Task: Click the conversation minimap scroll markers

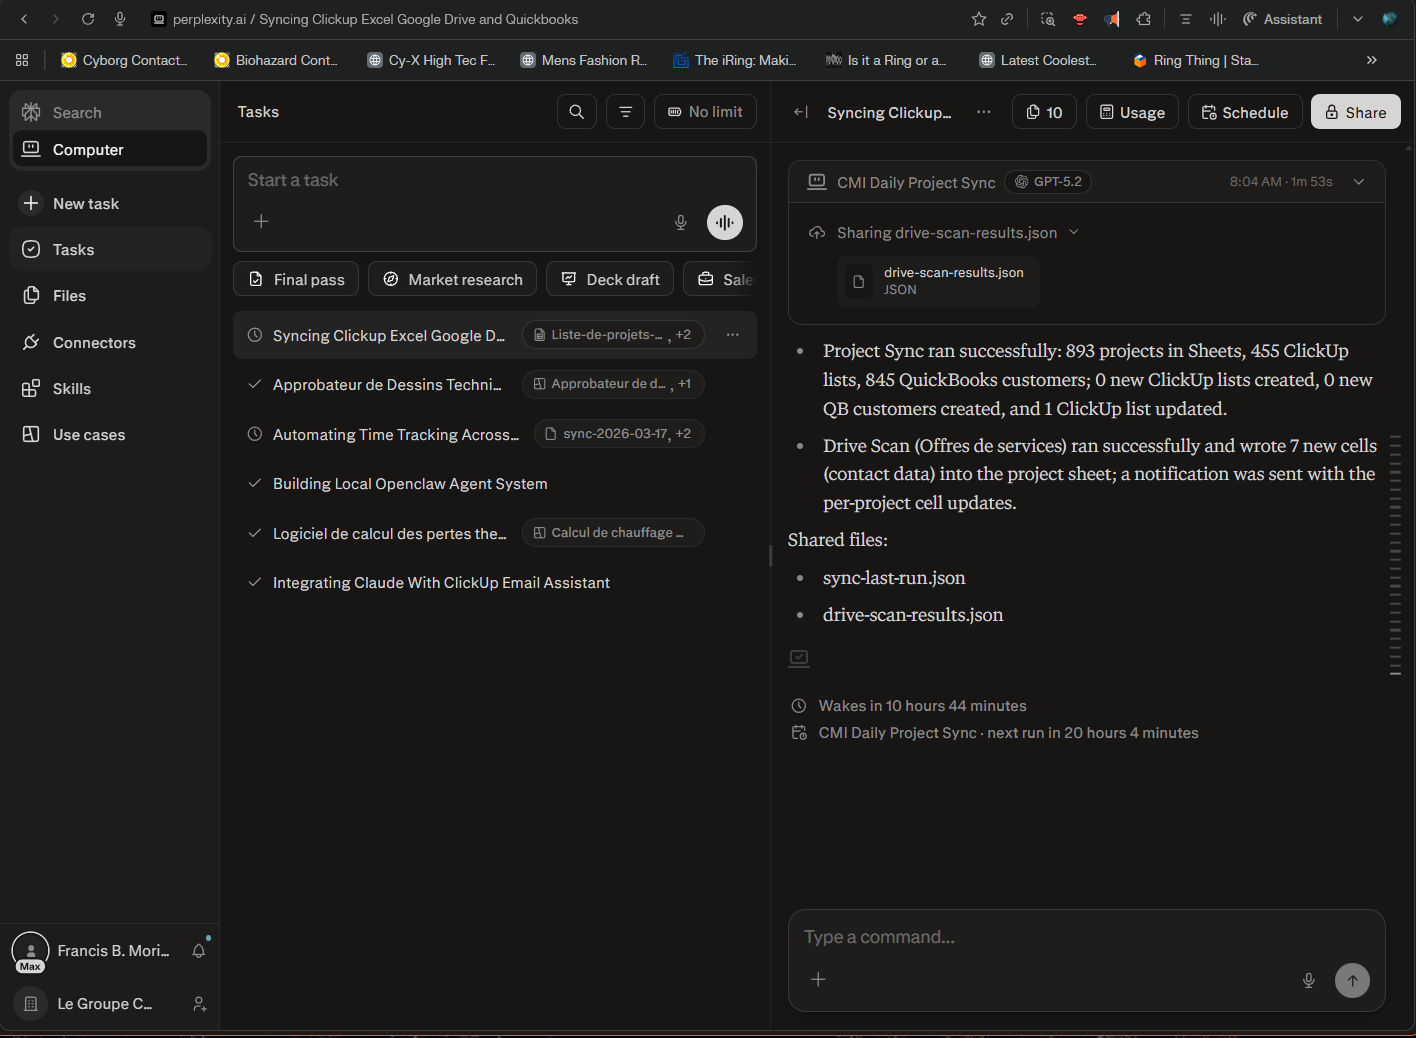Action: click(x=1395, y=555)
